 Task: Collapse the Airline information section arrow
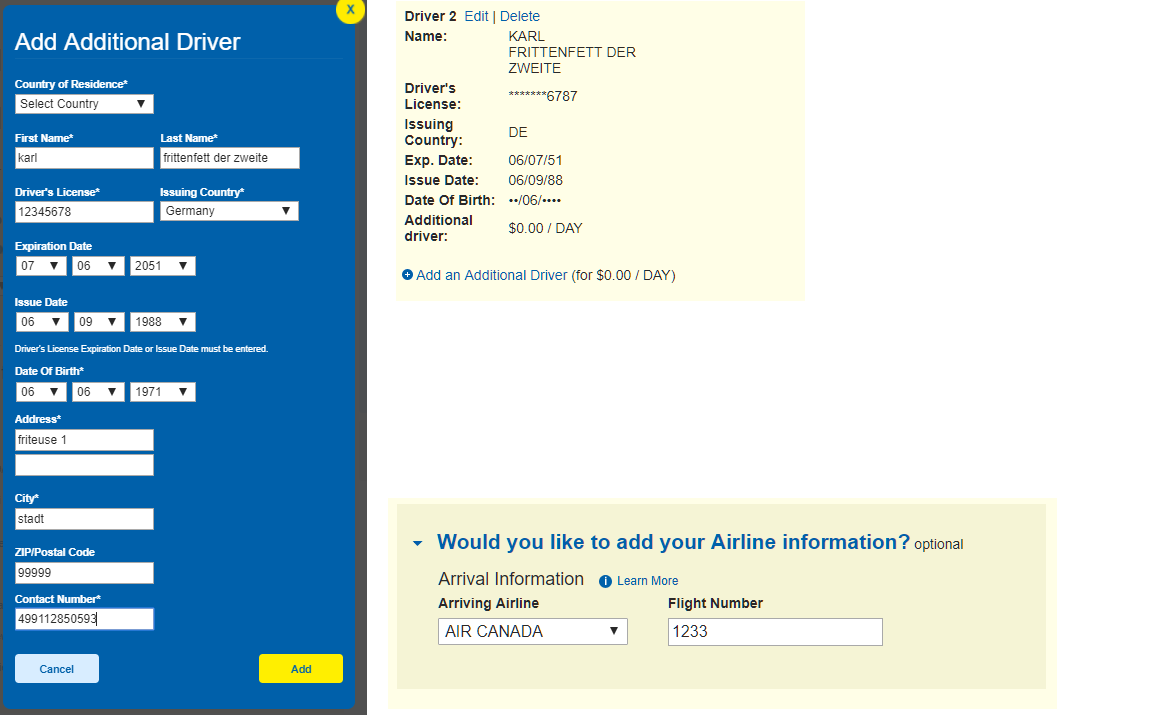(x=418, y=543)
